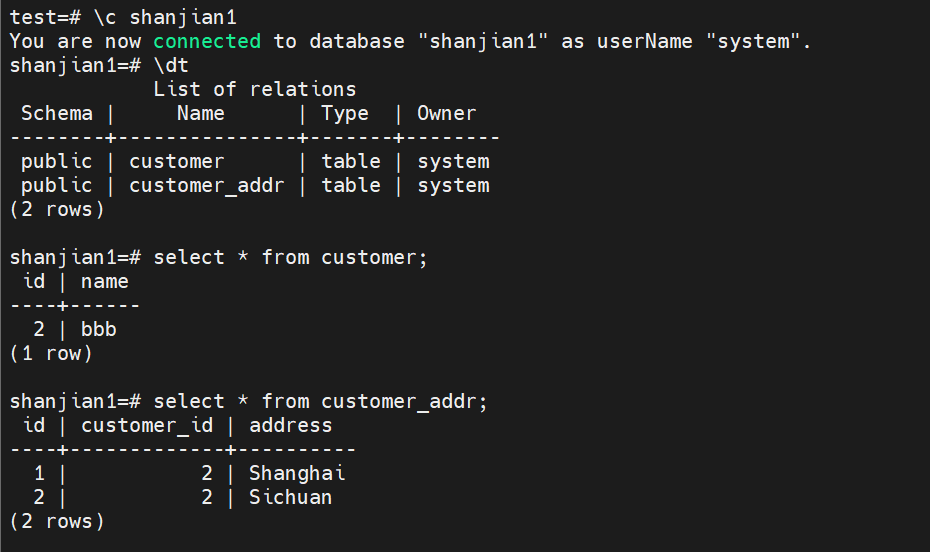This screenshot has height=552, width=930.
Task: Click the "Shanghai" address value
Action: pos(297,473)
